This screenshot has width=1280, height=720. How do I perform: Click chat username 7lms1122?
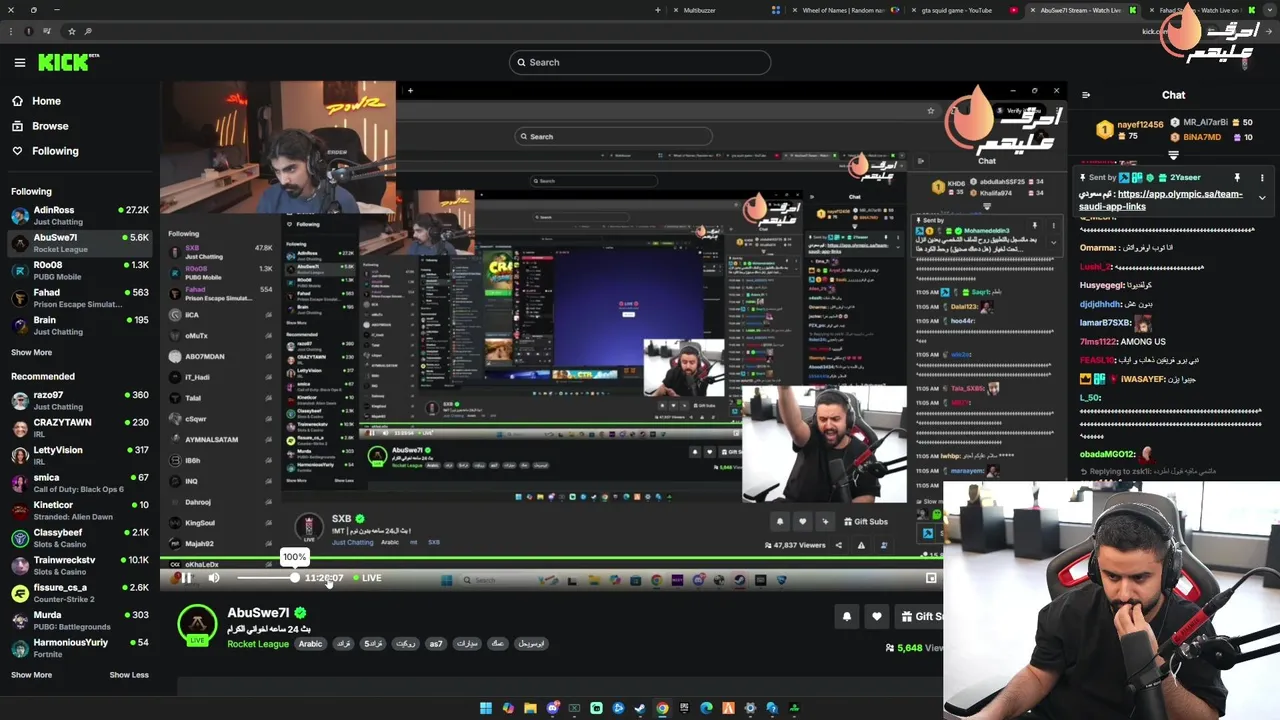click(1099, 342)
